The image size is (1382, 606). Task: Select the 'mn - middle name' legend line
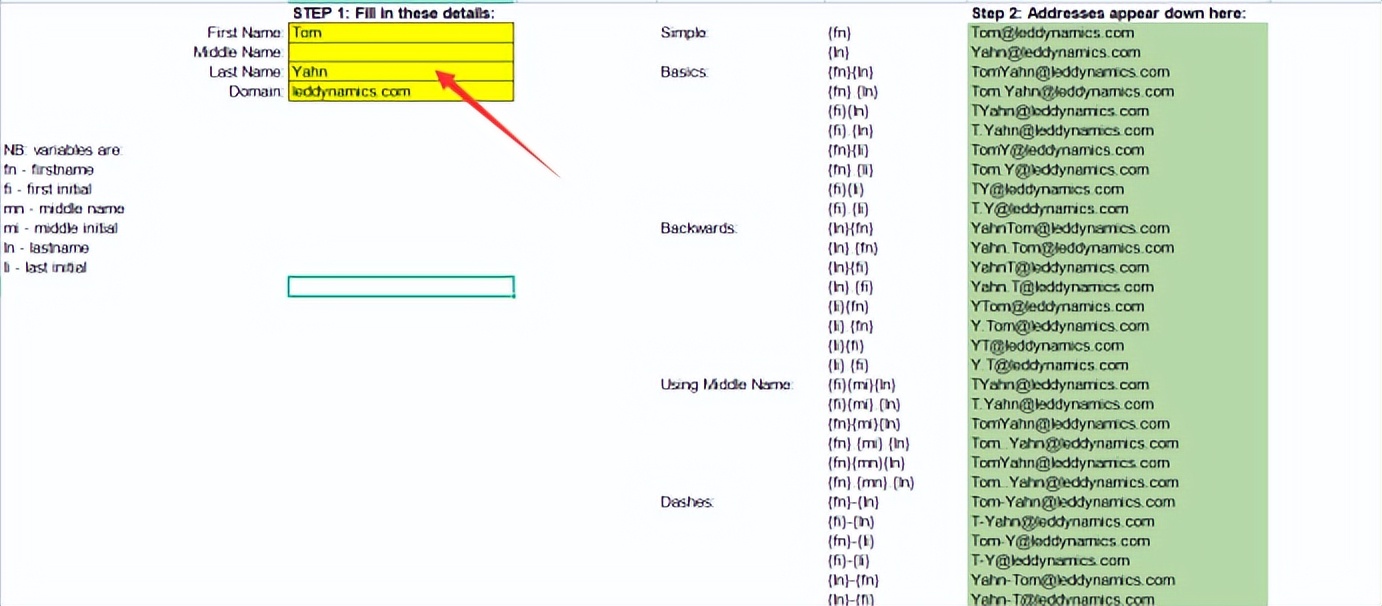64,209
